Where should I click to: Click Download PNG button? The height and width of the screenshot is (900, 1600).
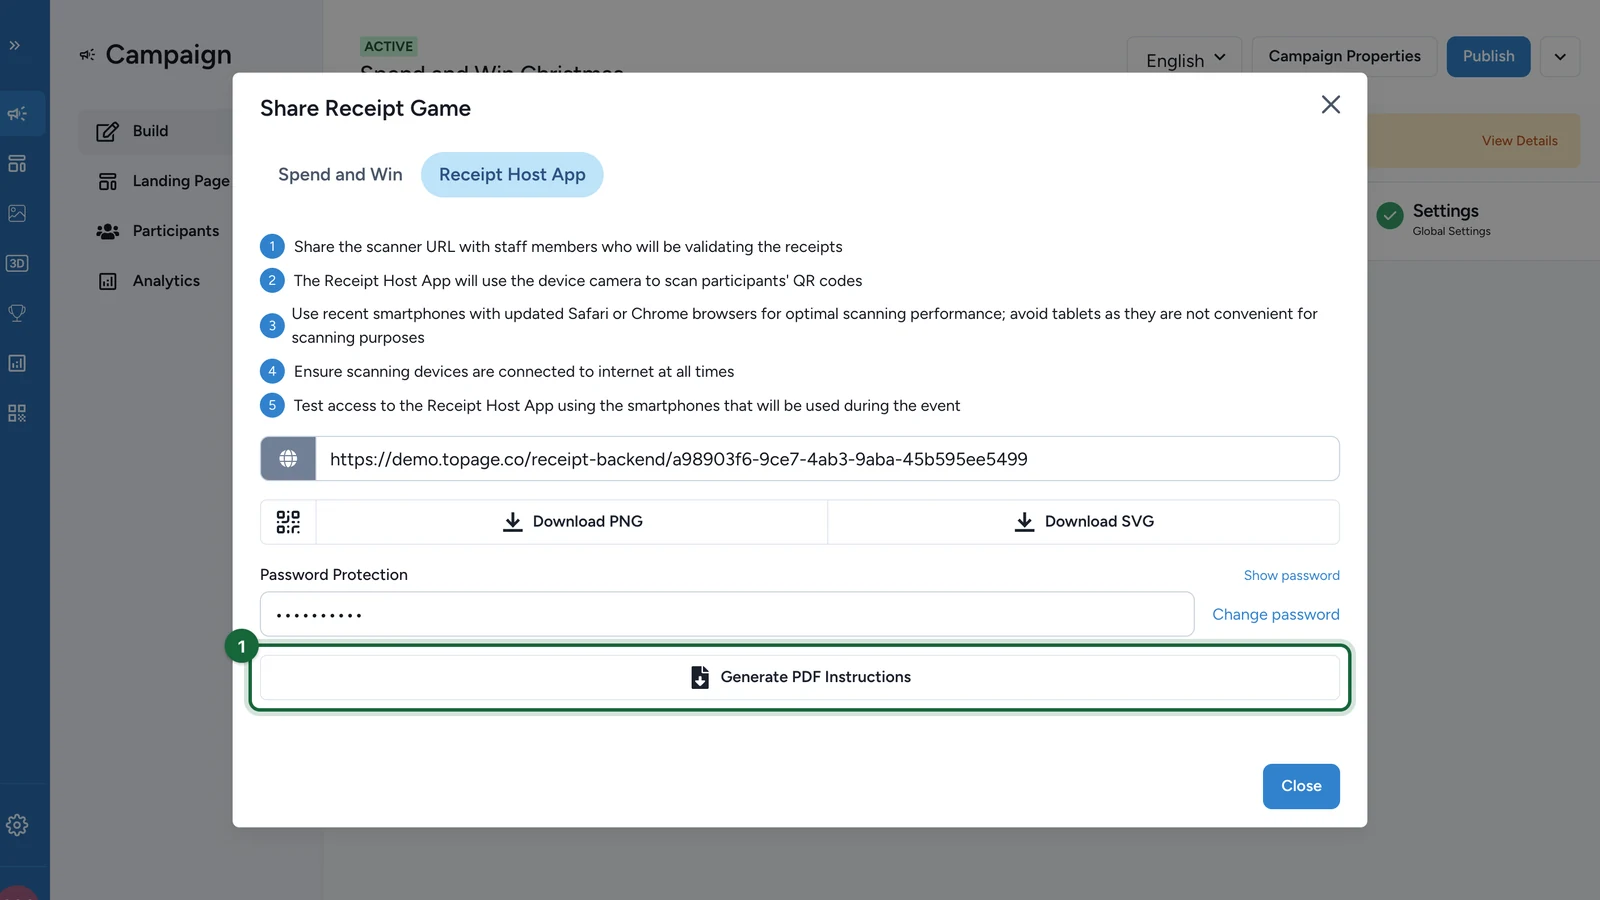point(572,522)
